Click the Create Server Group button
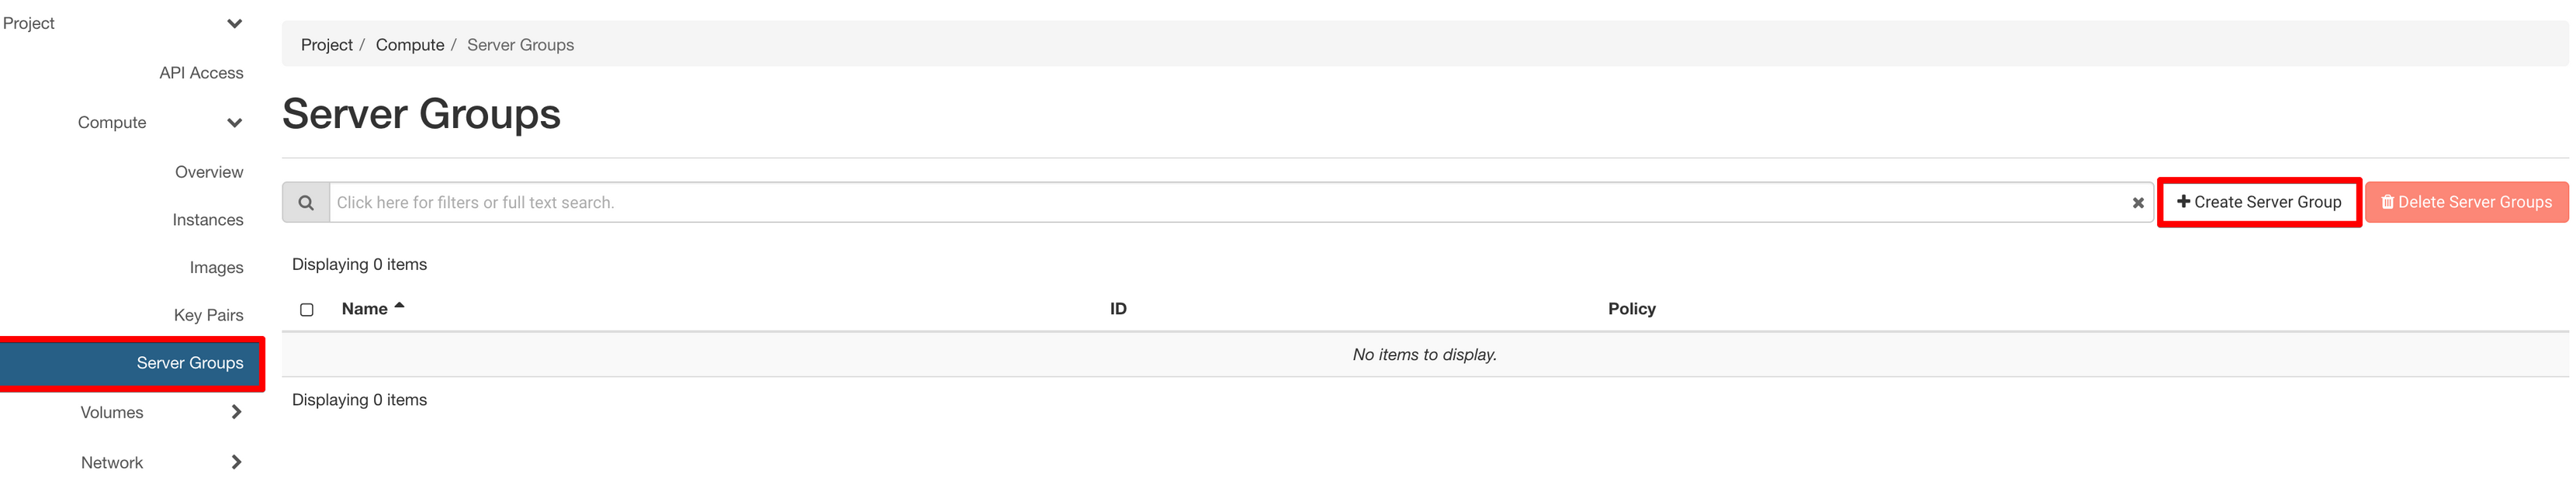The height and width of the screenshot is (495, 2576). click(x=2258, y=203)
